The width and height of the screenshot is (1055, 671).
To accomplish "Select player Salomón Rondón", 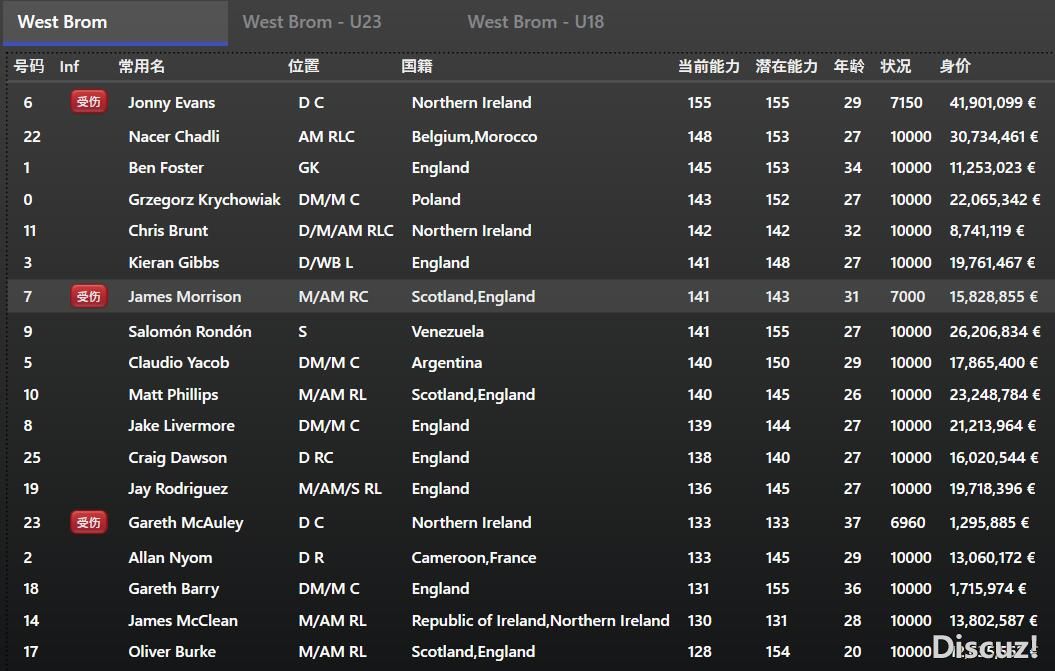I will (x=190, y=331).
